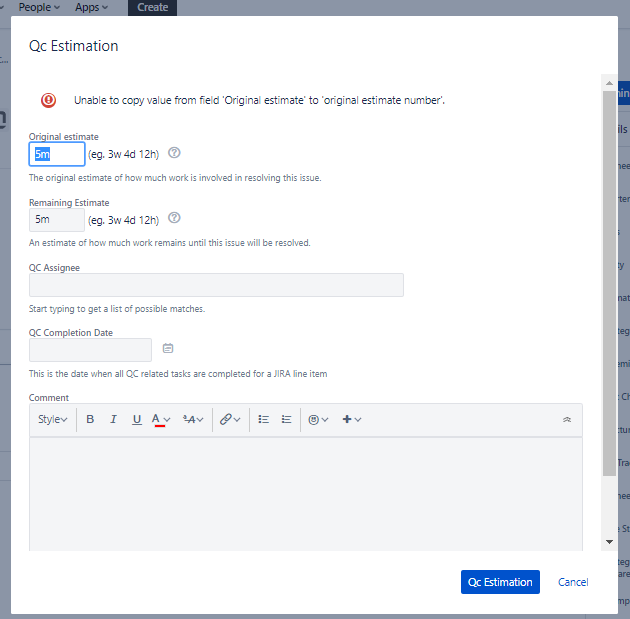This screenshot has height=619, width=630.
Task: Toggle italic formatting in comment toolbar
Action: 113,419
